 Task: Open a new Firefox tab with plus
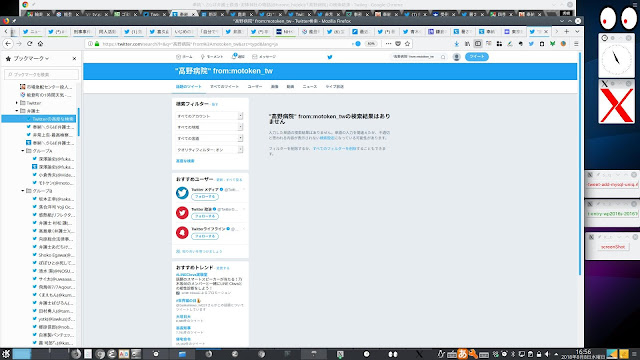pyautogui.click(x=567, y=31)
